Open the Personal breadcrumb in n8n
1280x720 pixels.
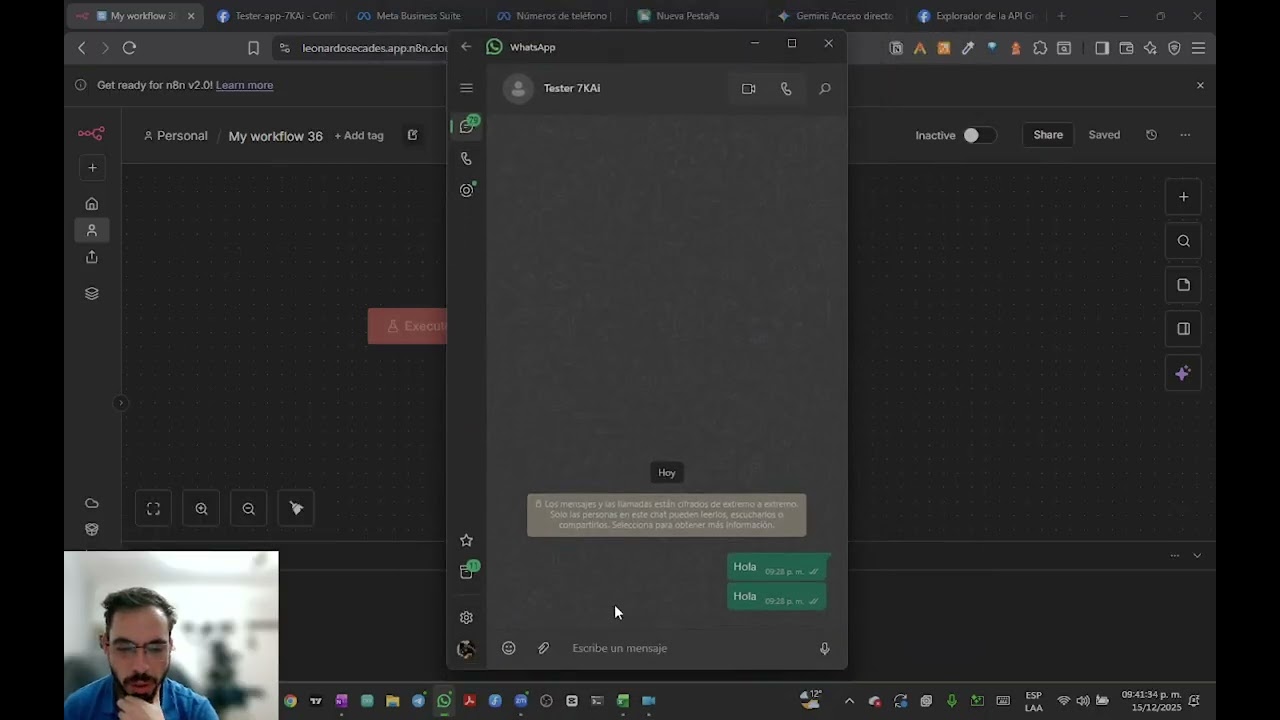click(176, 136)
